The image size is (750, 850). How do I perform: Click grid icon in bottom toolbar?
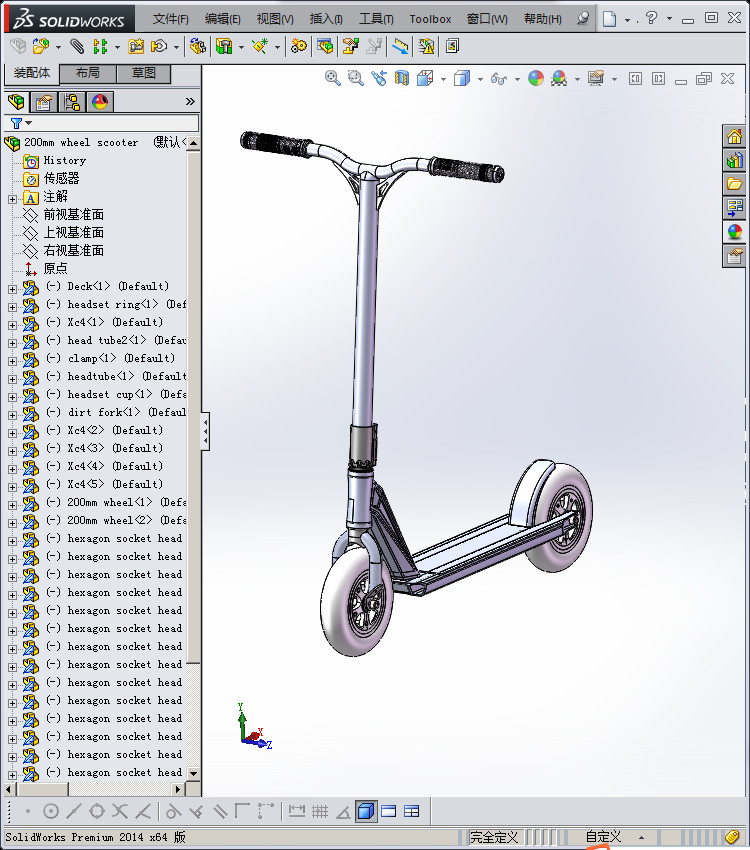coord(320,812)
